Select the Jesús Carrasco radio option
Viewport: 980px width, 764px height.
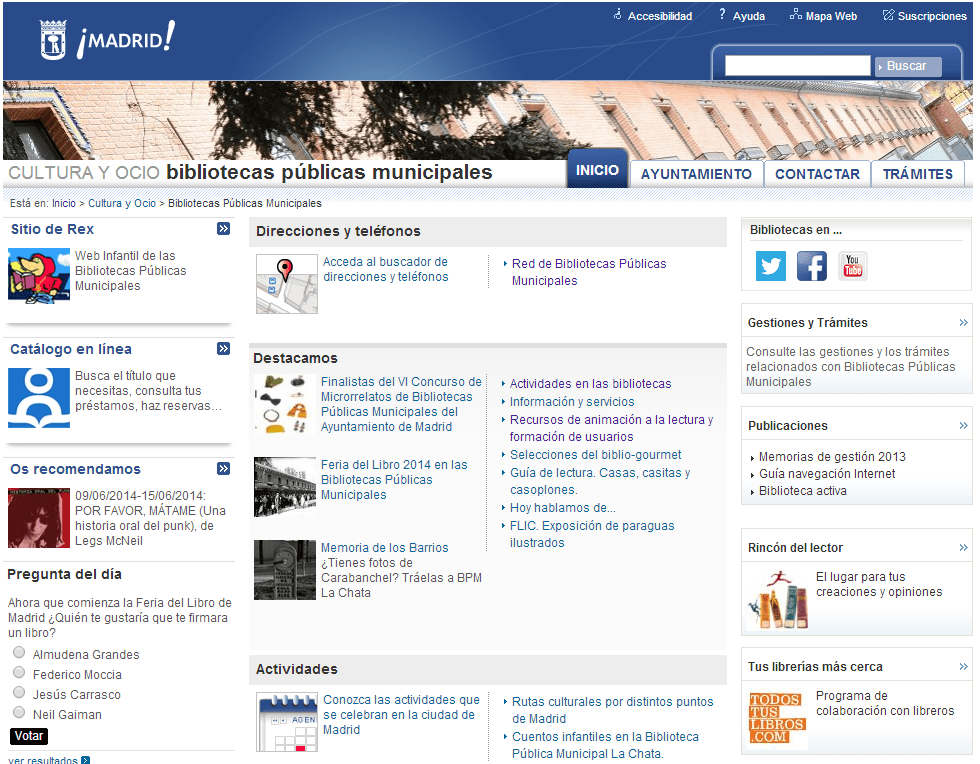[19, 693]
